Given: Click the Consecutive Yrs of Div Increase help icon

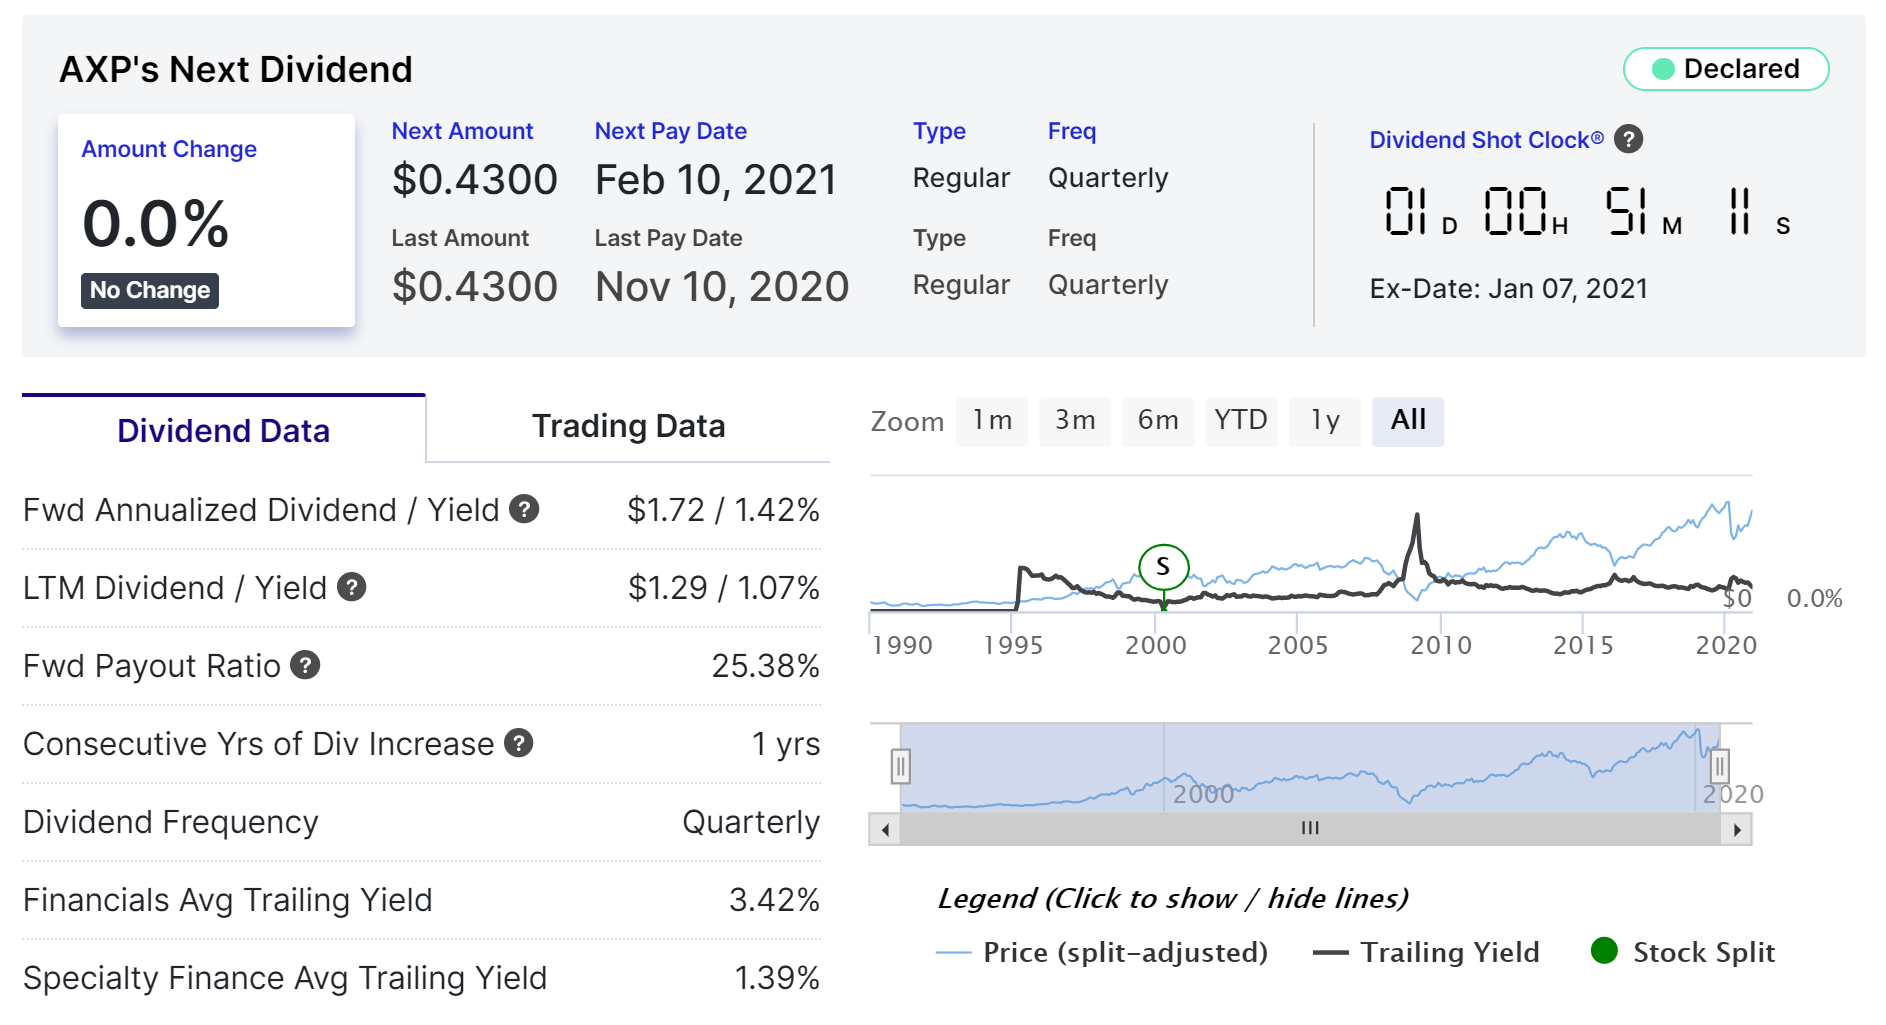Looking at the screenshot, I should (518, 743).
